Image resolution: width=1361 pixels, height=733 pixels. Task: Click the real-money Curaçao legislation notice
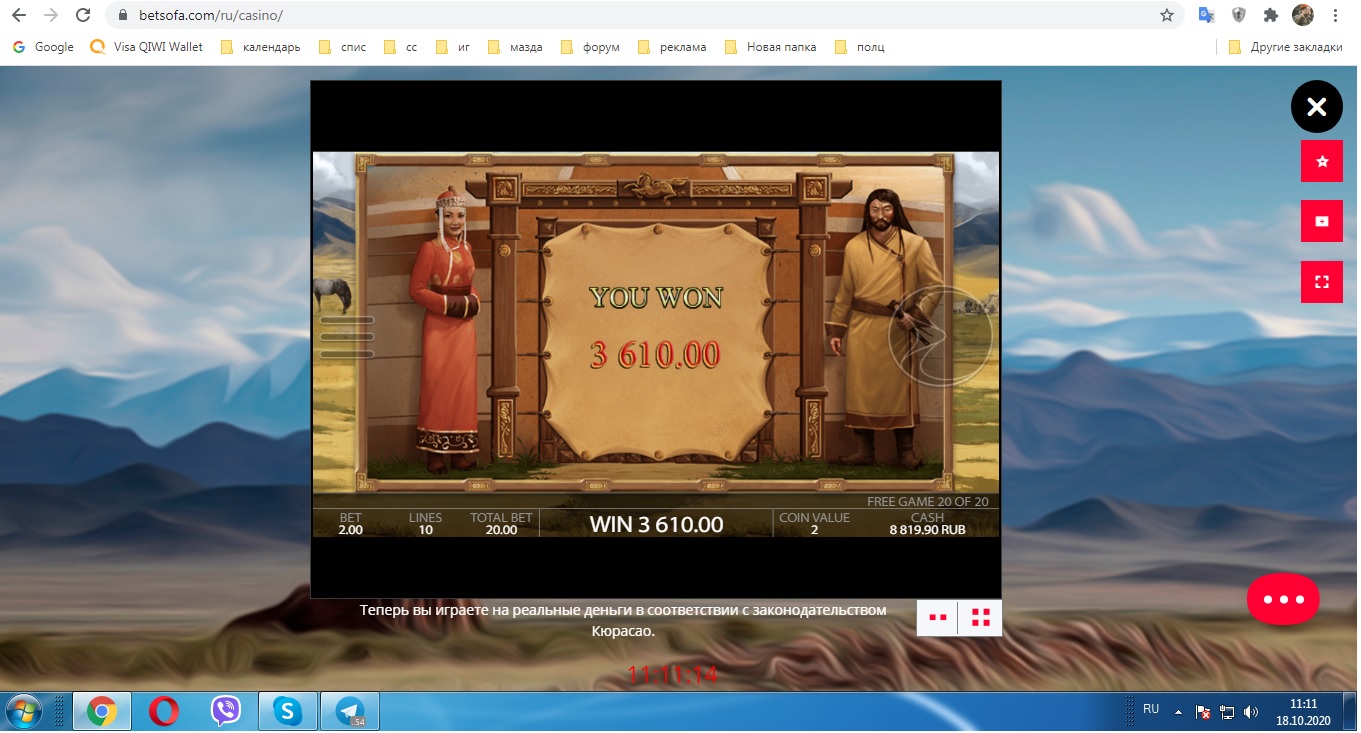pyautogui.click(x=623, y=620)
